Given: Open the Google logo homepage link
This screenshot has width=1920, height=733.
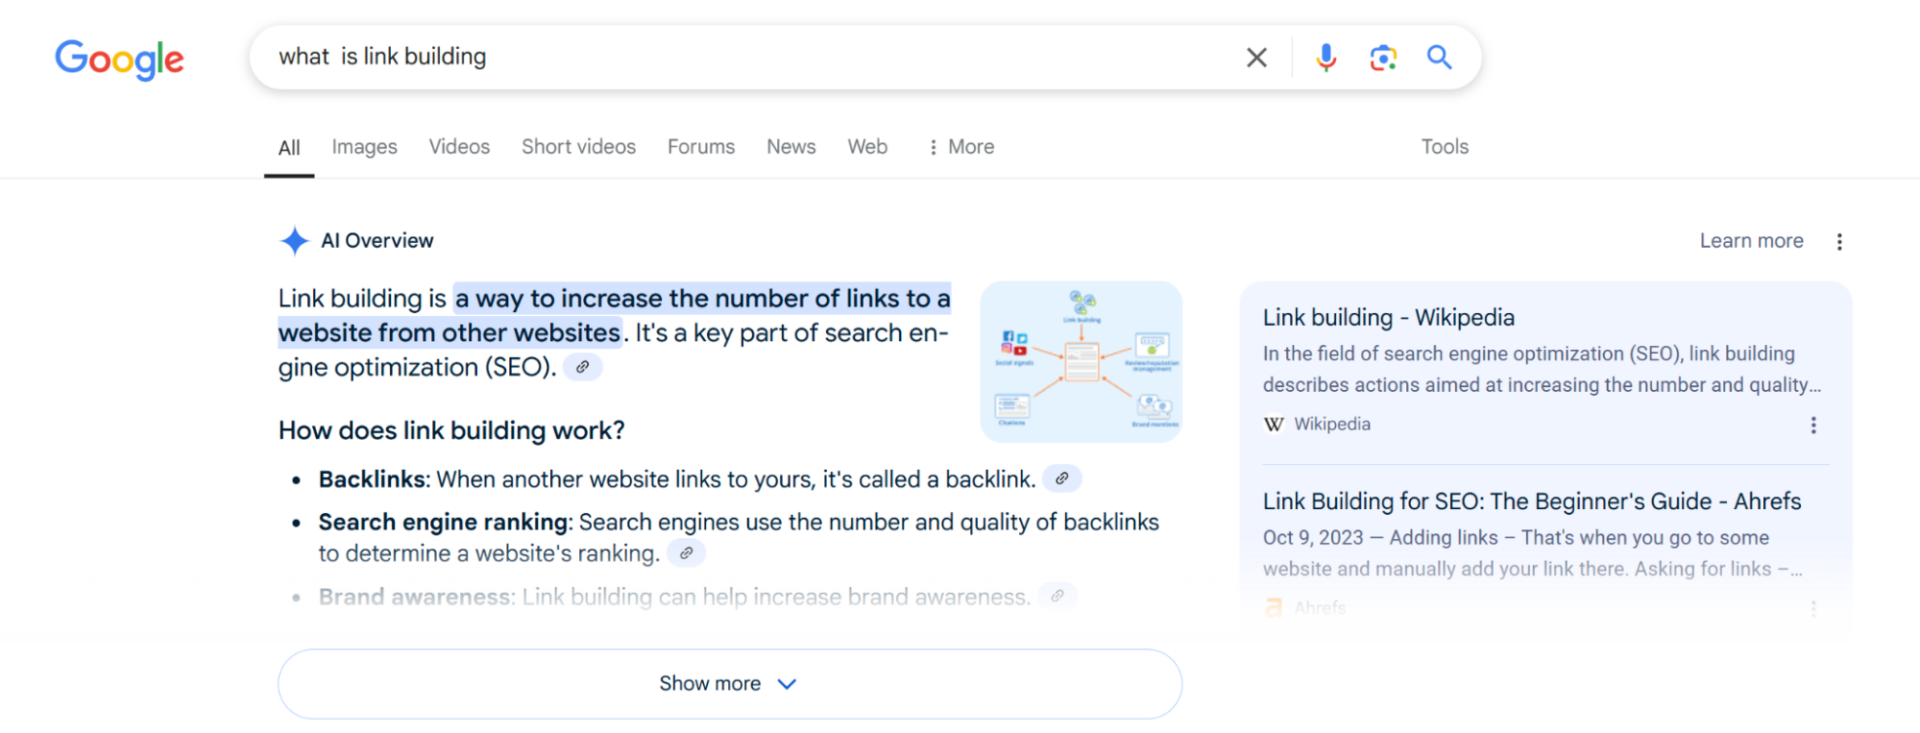Looking at the screenshot, I should (x=119, y=59).
